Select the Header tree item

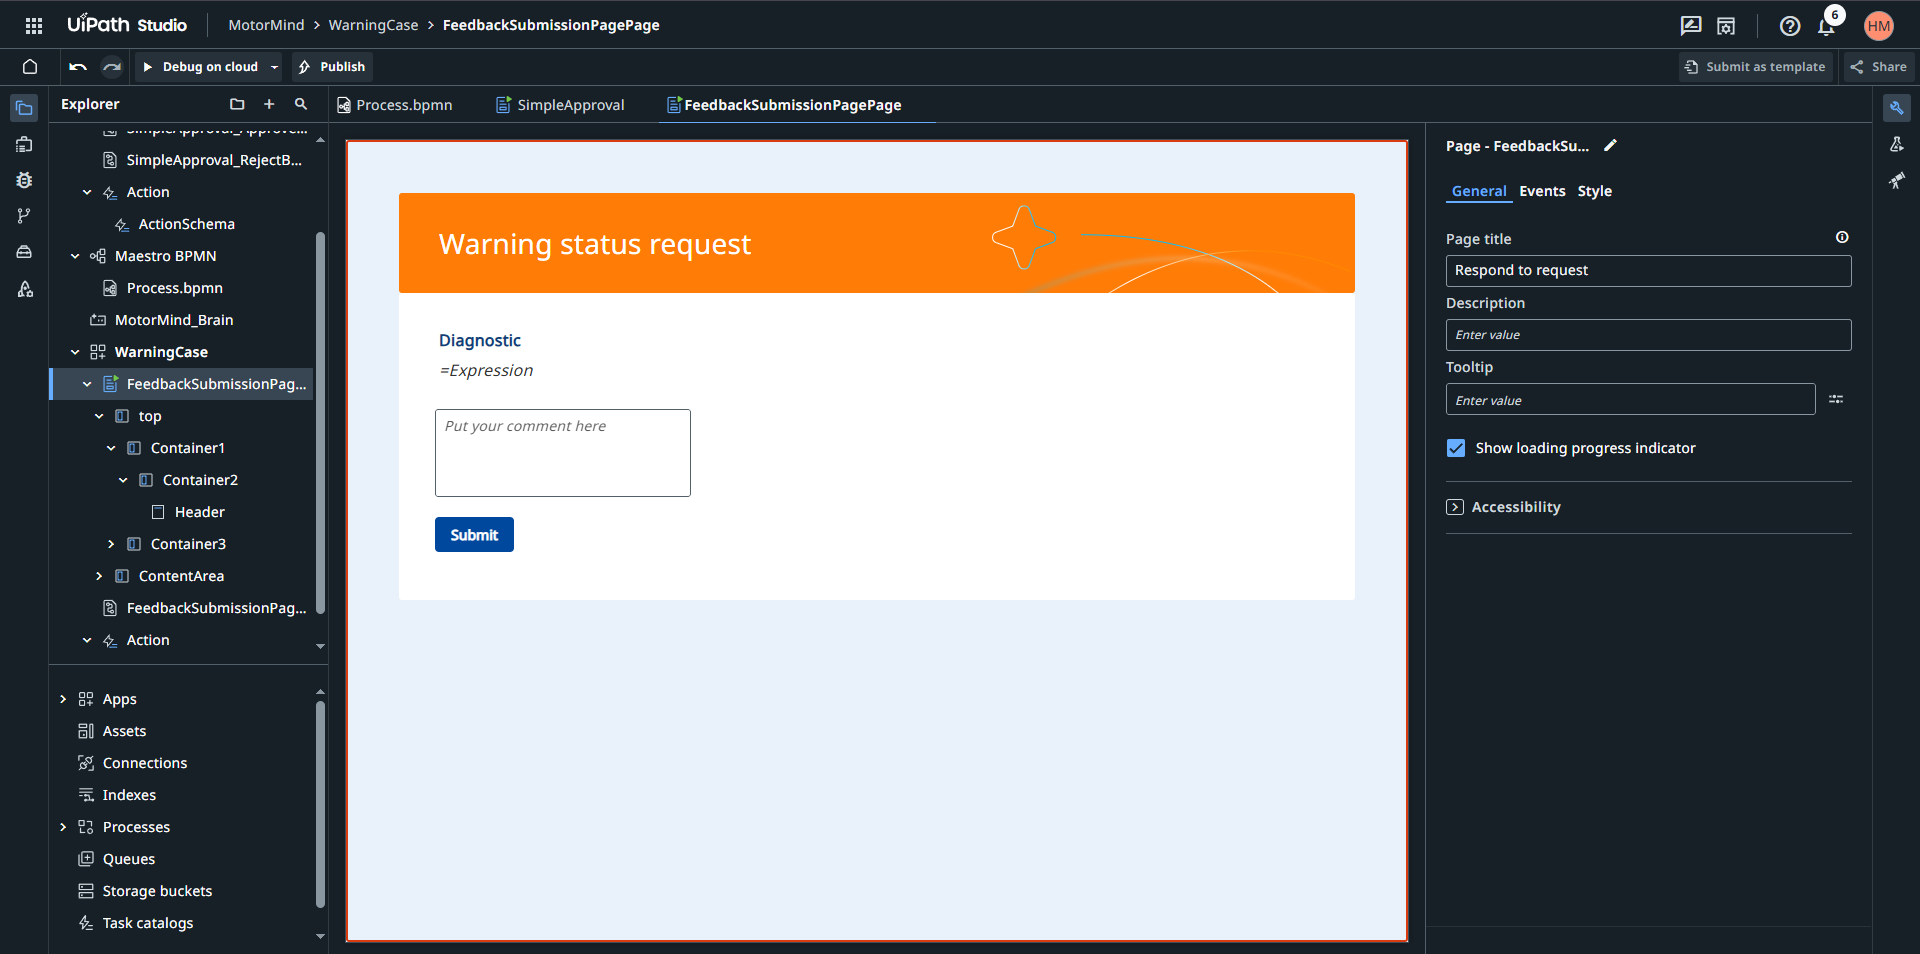(x=200, y=512)
